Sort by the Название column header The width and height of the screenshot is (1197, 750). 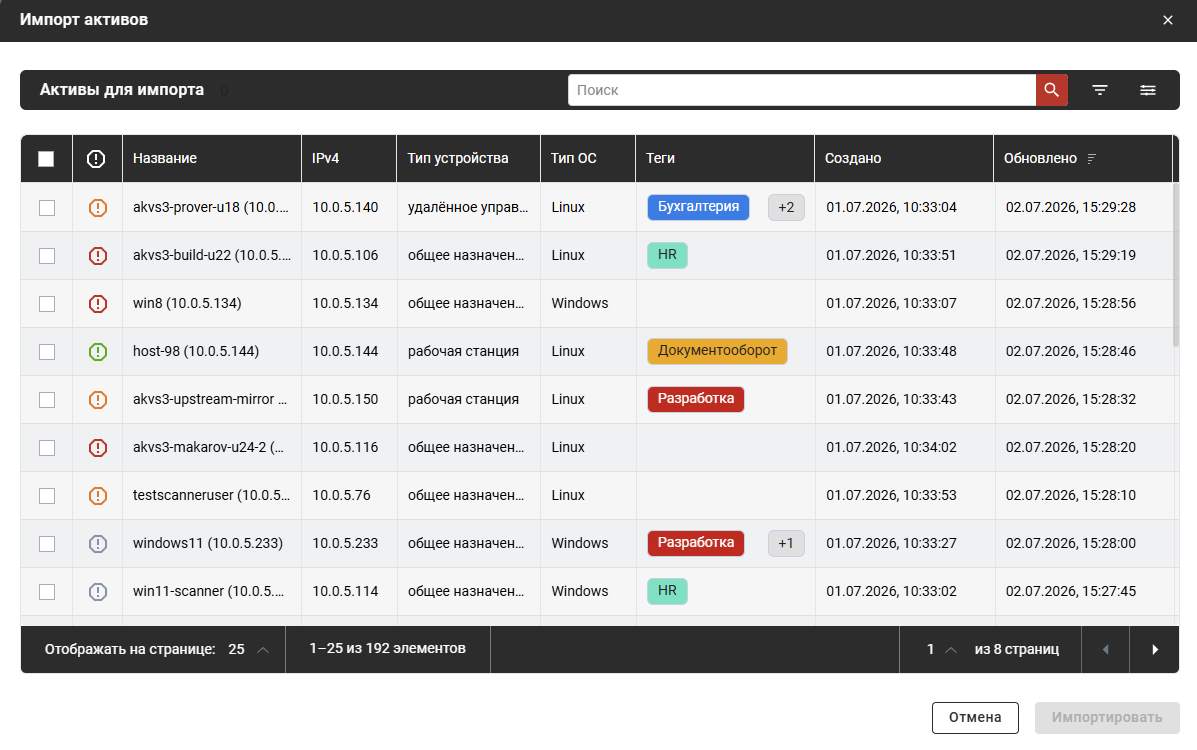[x=211, y=159]
